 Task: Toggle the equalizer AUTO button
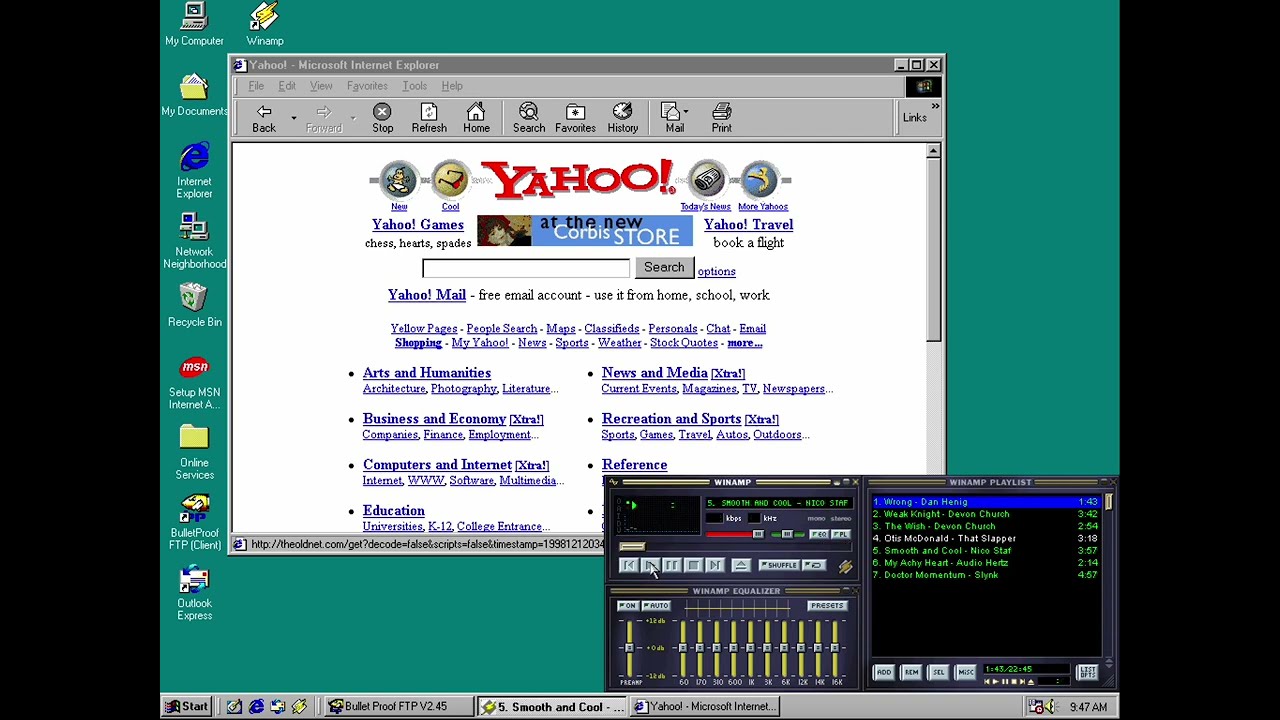tap(656, 606)
